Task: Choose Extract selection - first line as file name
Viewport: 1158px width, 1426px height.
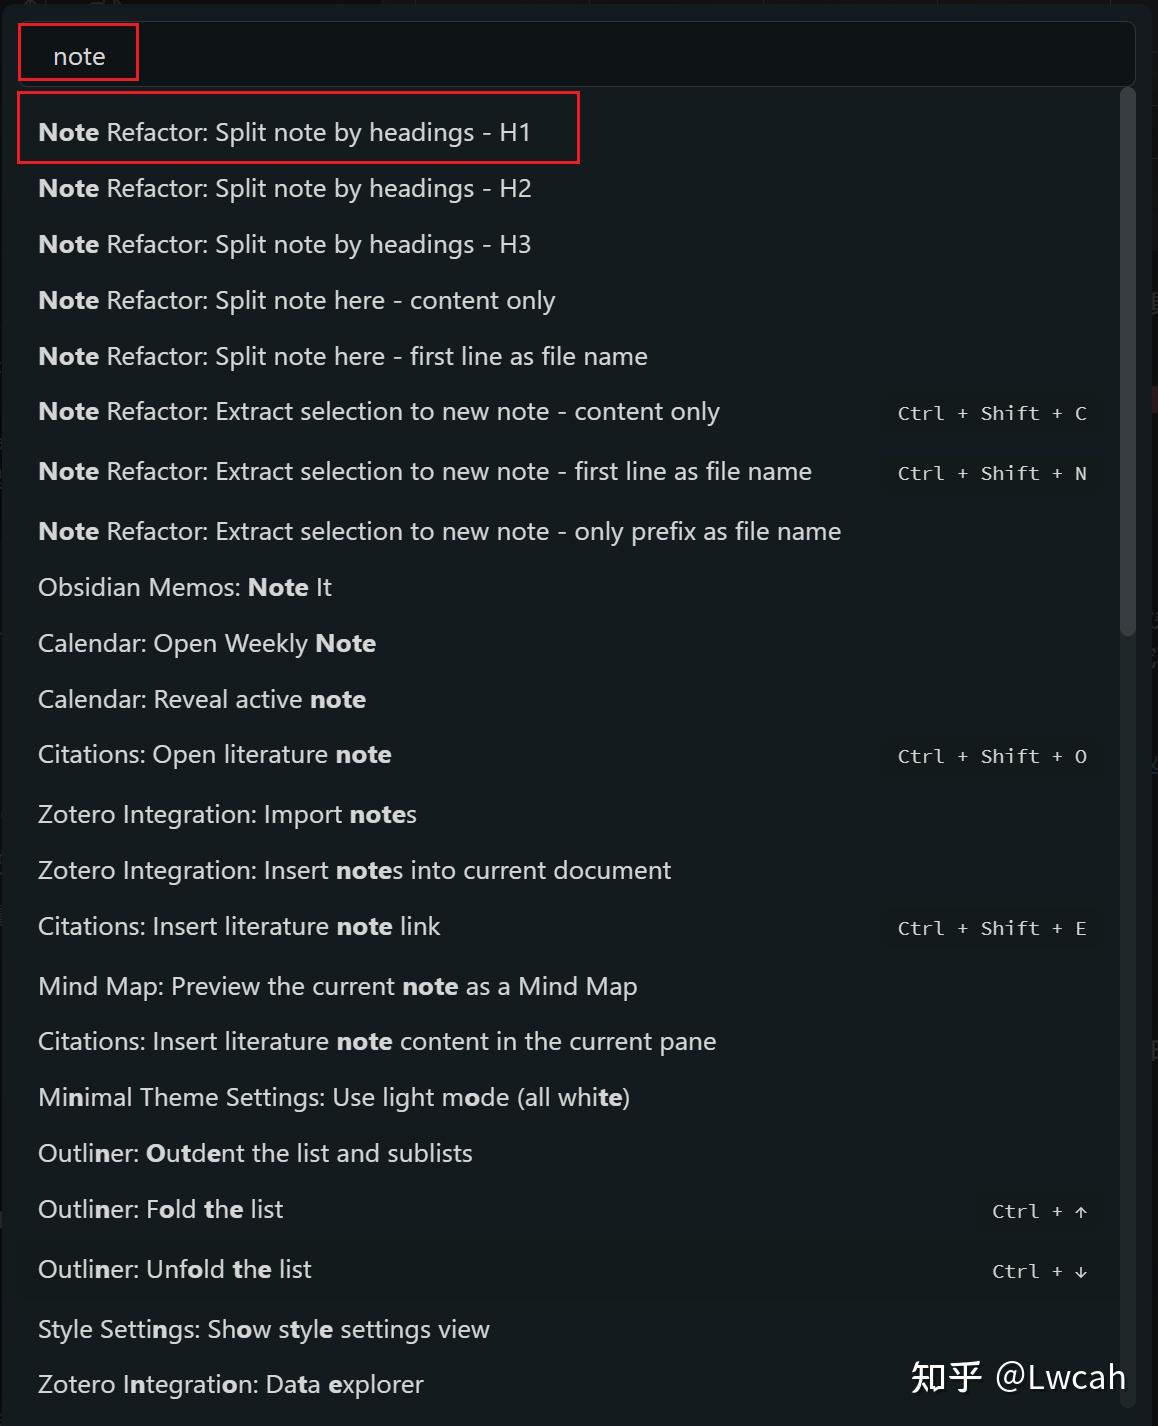Action: tap(570, 472)
